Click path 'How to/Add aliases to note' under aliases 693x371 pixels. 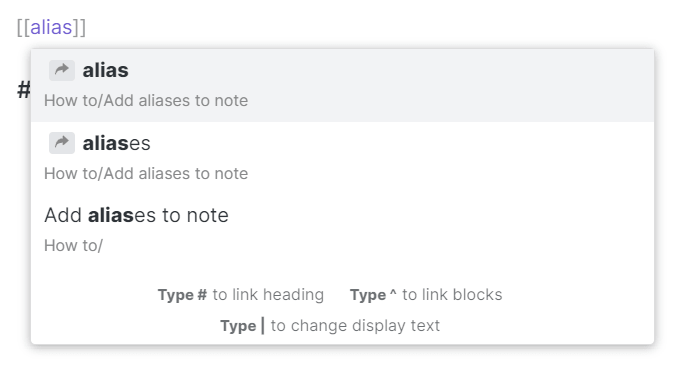coord(146,174)
